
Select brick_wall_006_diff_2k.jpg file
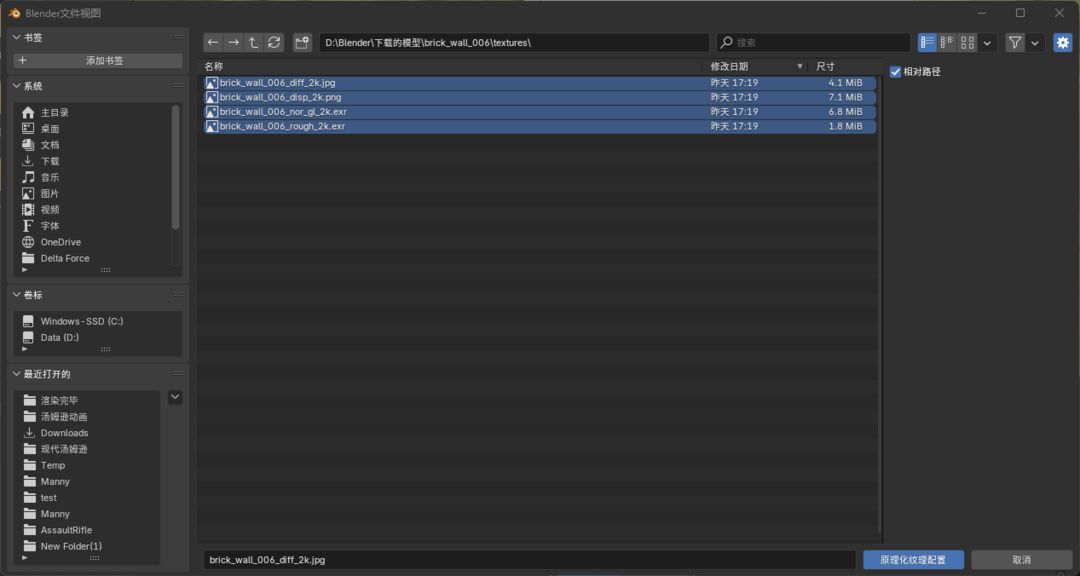pyautogui.click(x=540, y=83)
